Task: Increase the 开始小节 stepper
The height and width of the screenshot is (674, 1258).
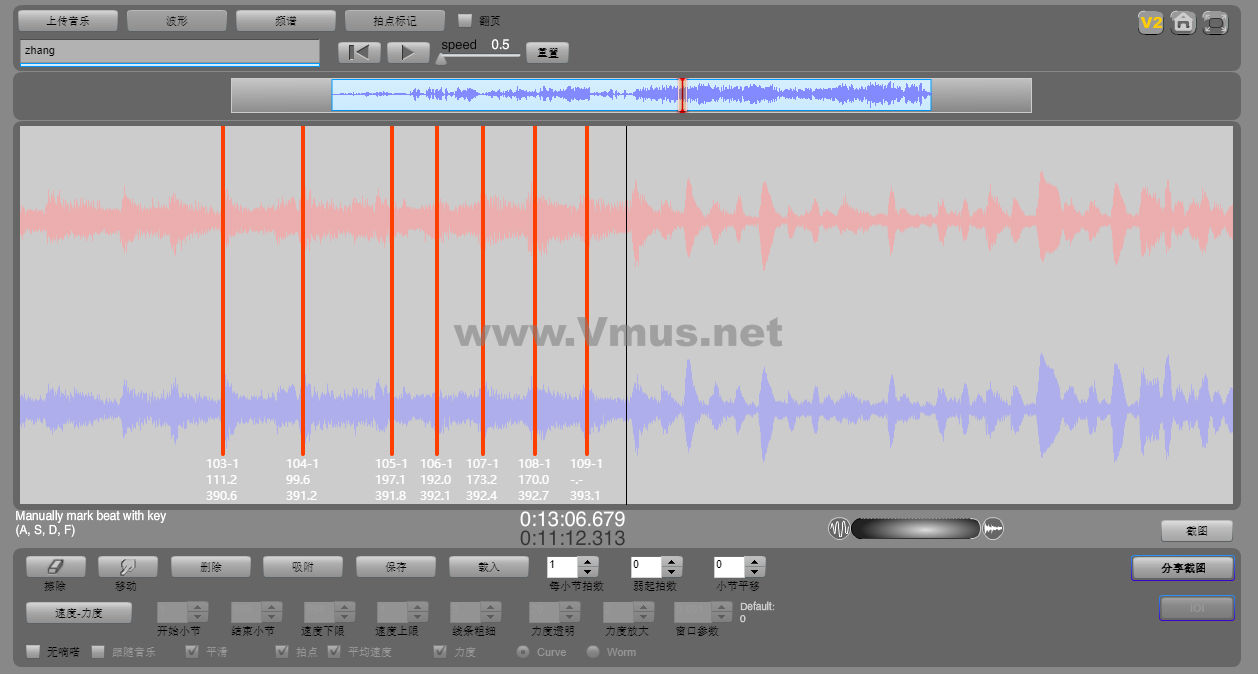Action: coord(198,607)
